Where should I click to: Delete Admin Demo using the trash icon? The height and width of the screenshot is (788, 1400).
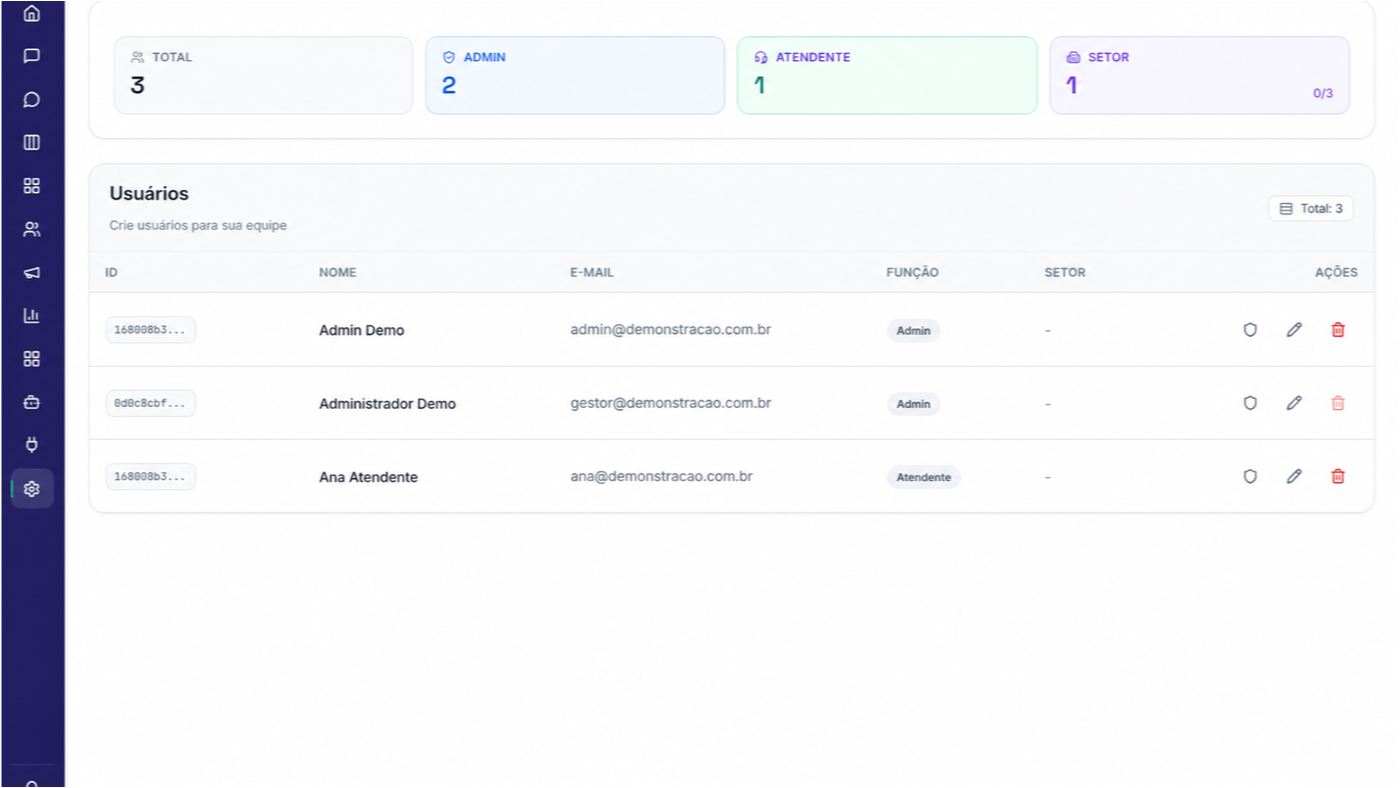tap(1338, 329)
